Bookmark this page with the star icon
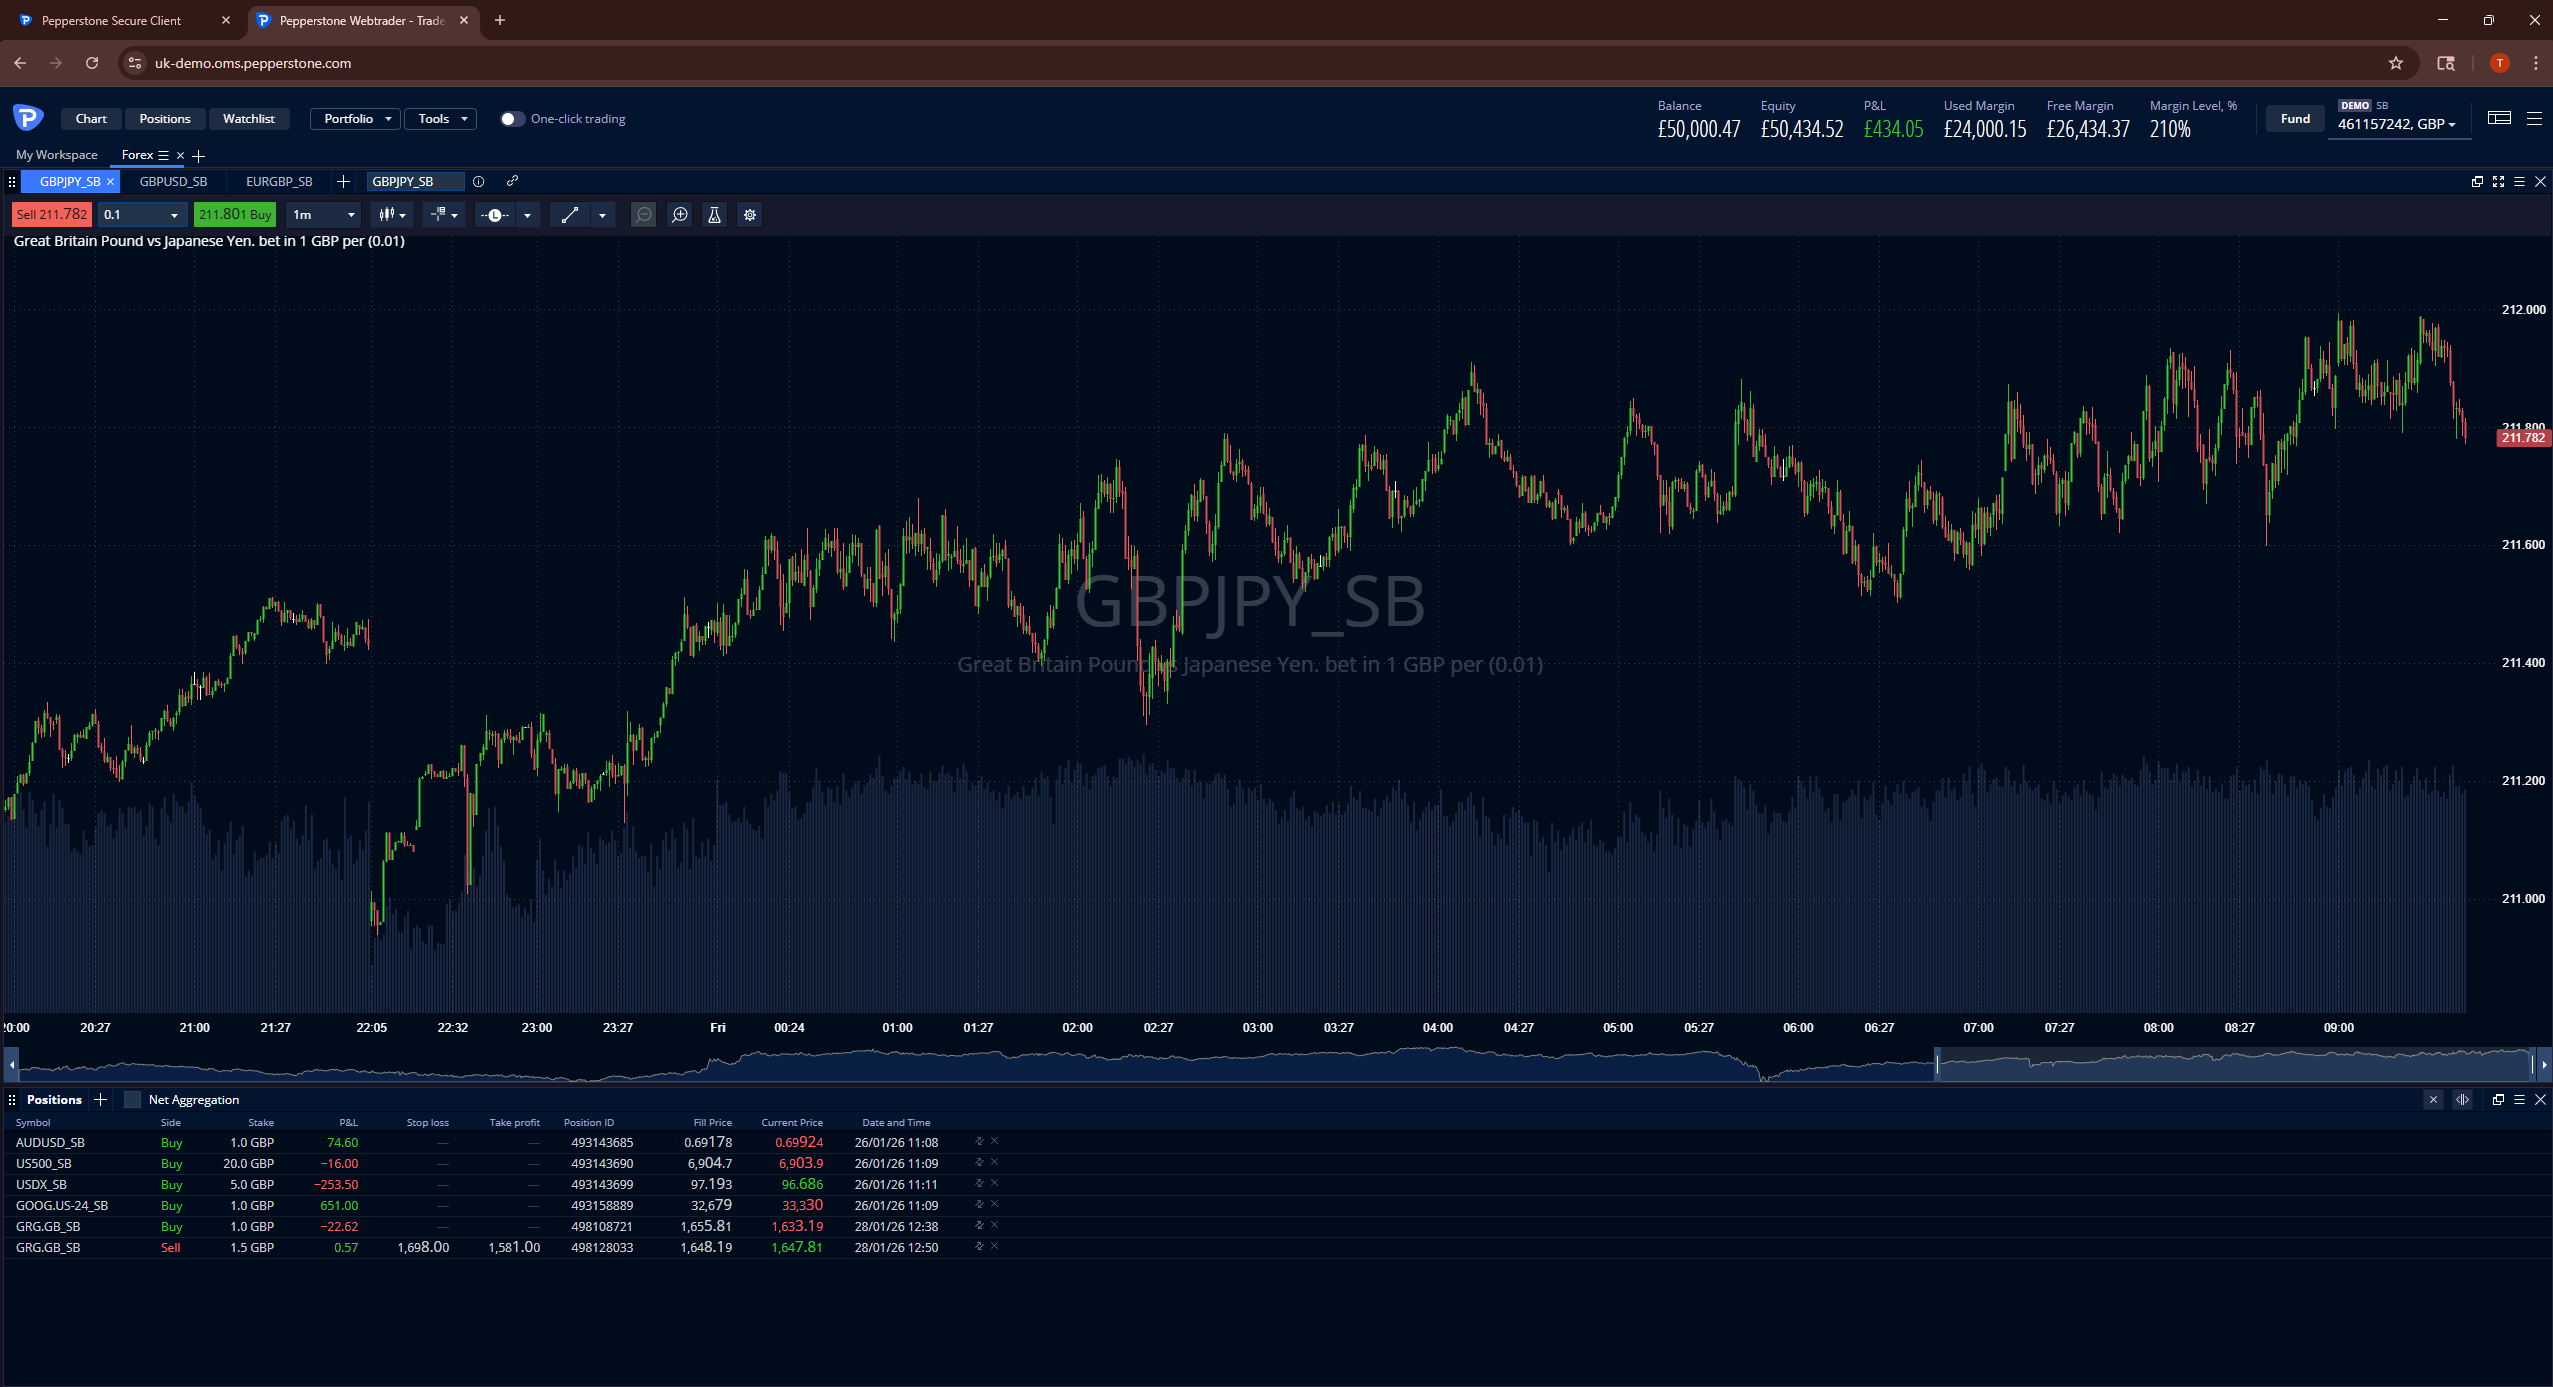Viewport: 2553px width, 1387px height. point(2395,63)
